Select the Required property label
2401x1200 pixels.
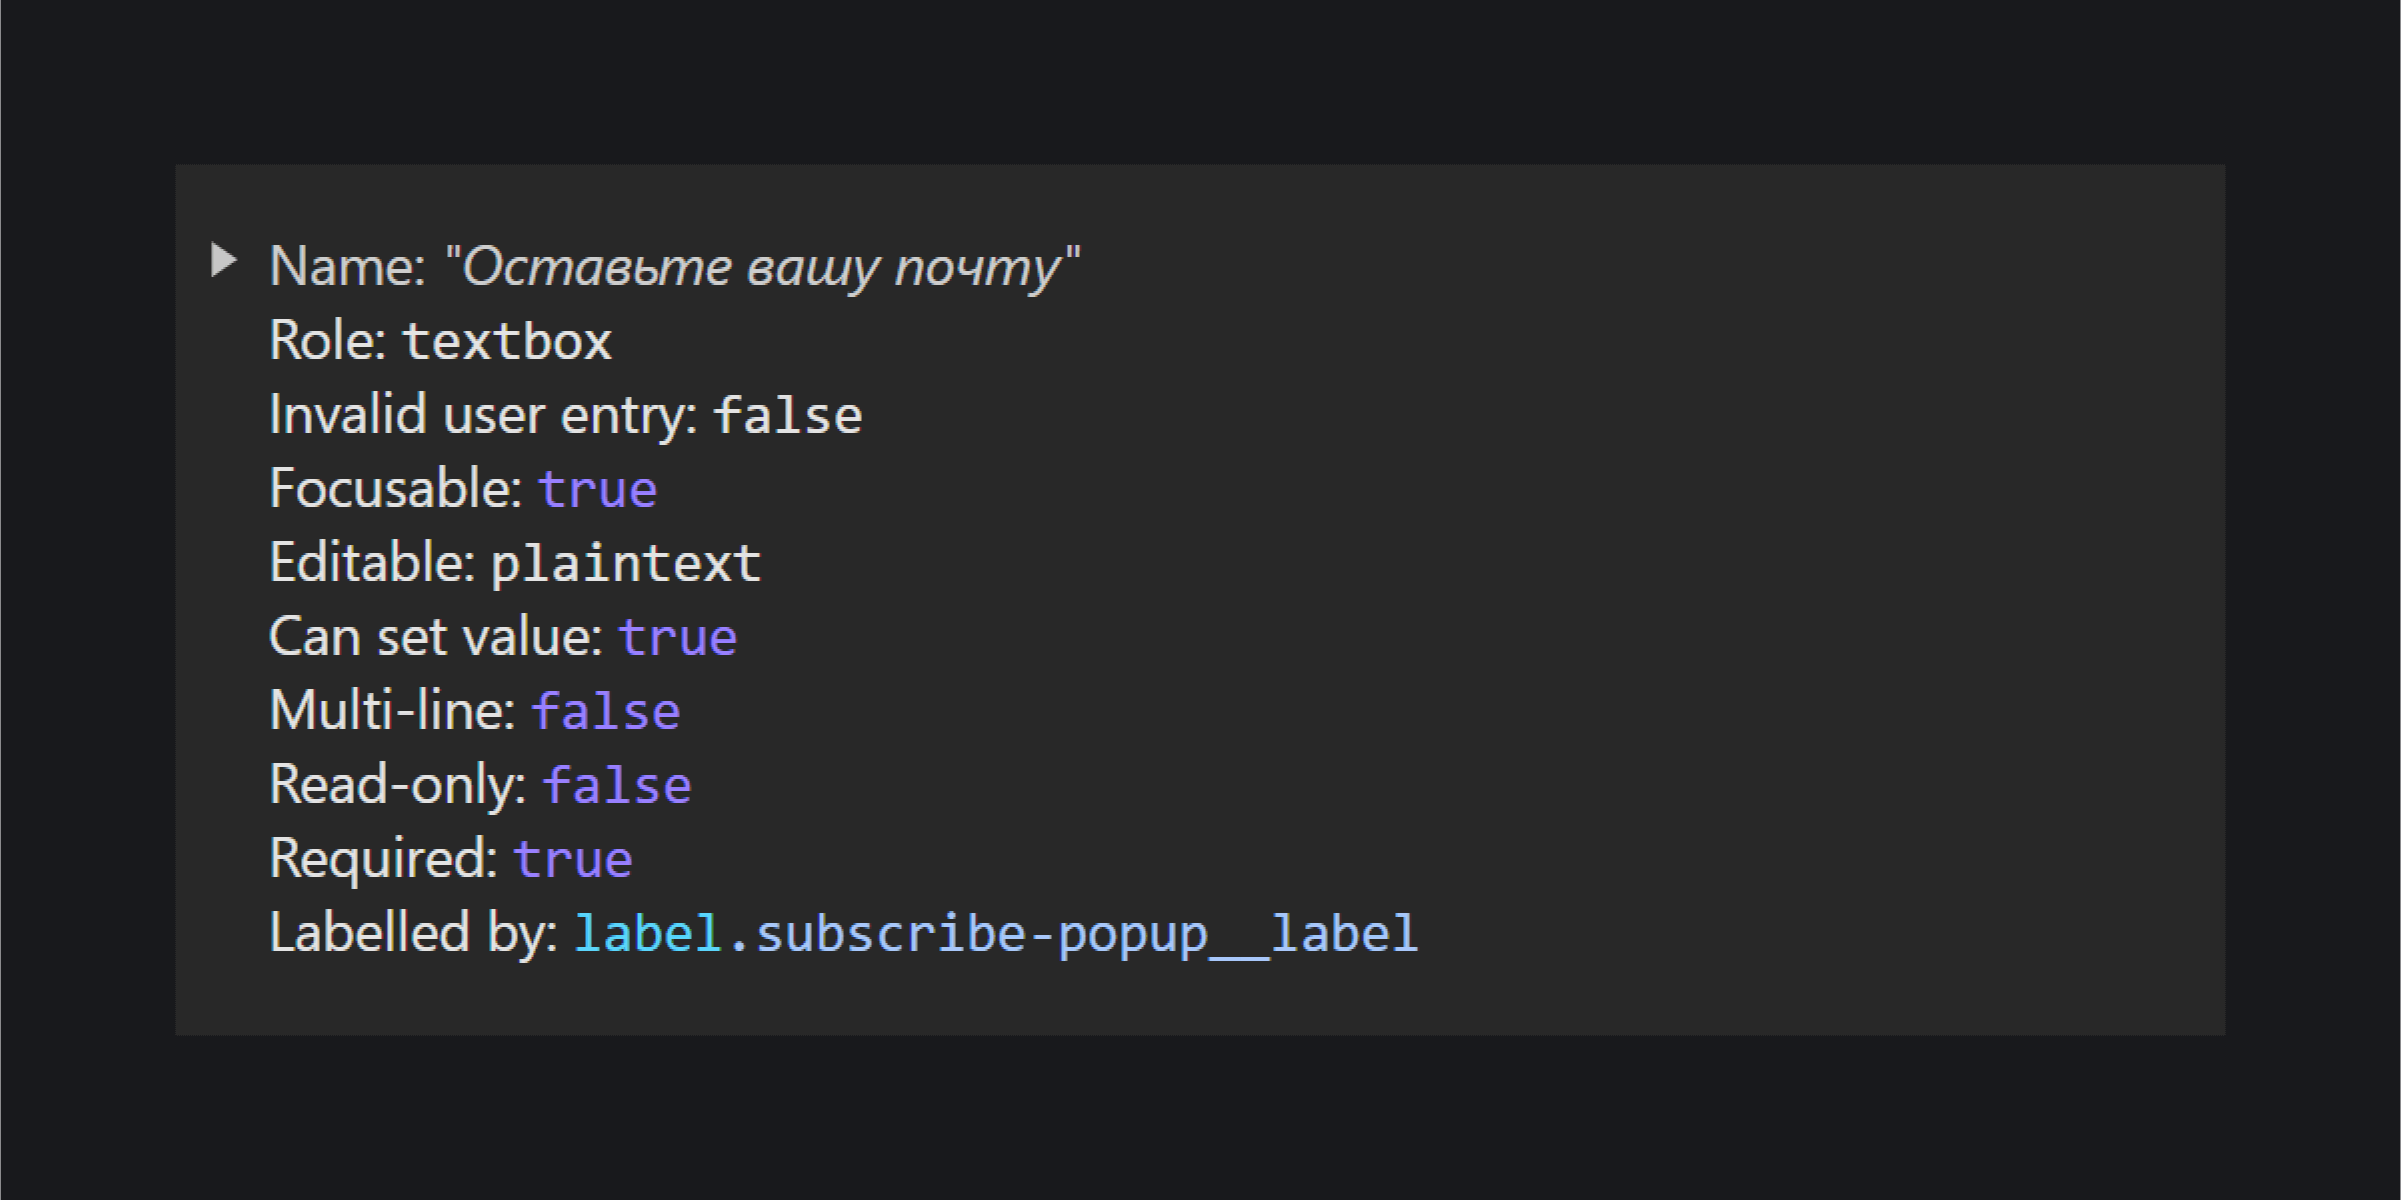383,859
